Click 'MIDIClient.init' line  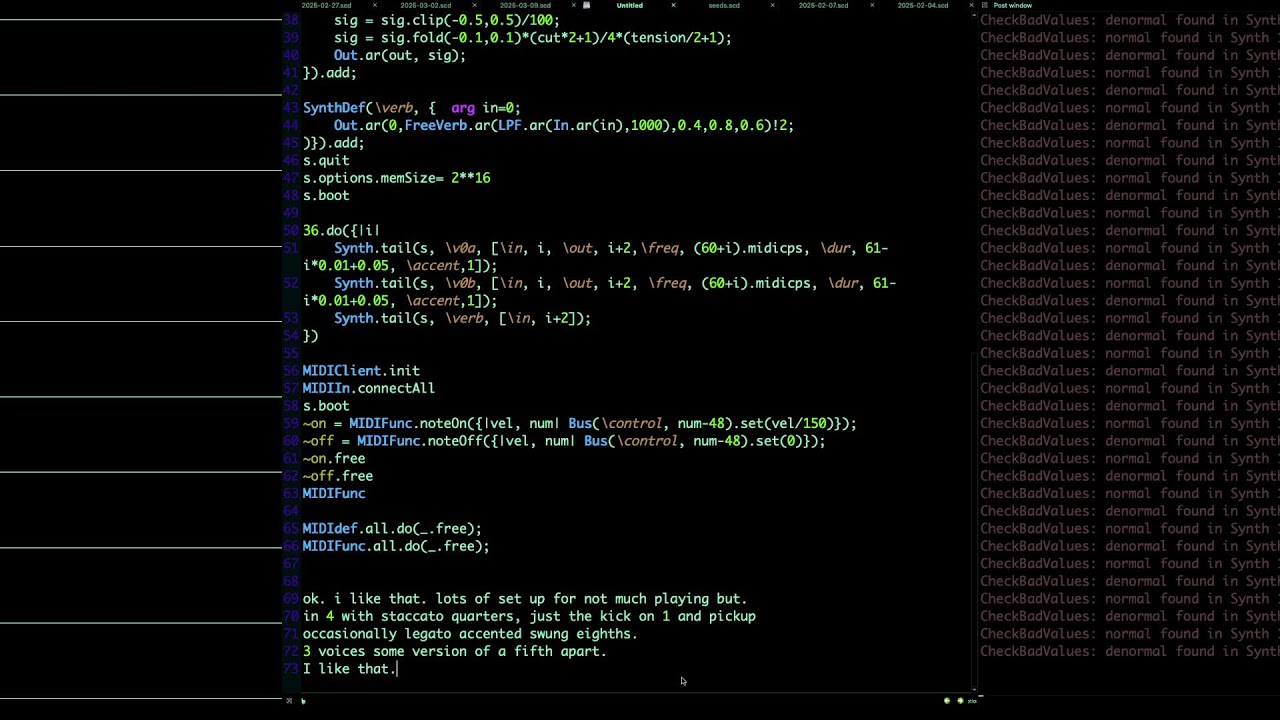(x=361, y=370)
